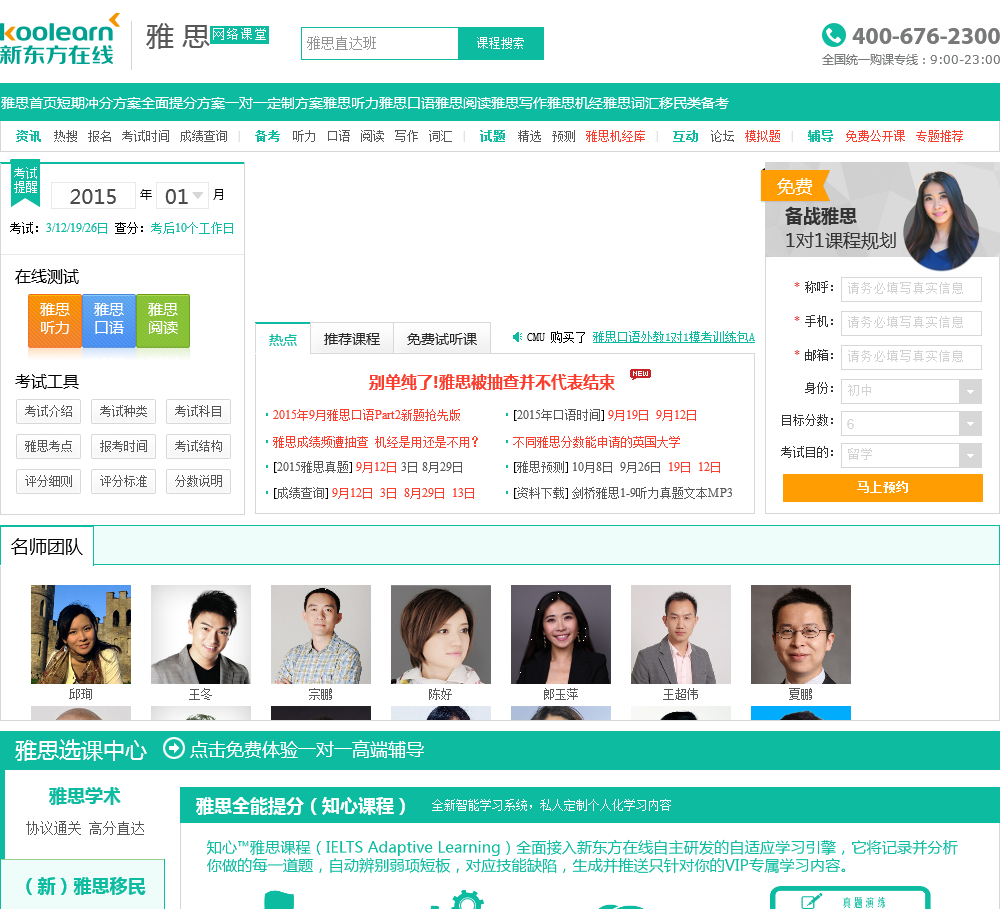
Task: Open the 雅思机经库 red link
Action: click(615, 136)
